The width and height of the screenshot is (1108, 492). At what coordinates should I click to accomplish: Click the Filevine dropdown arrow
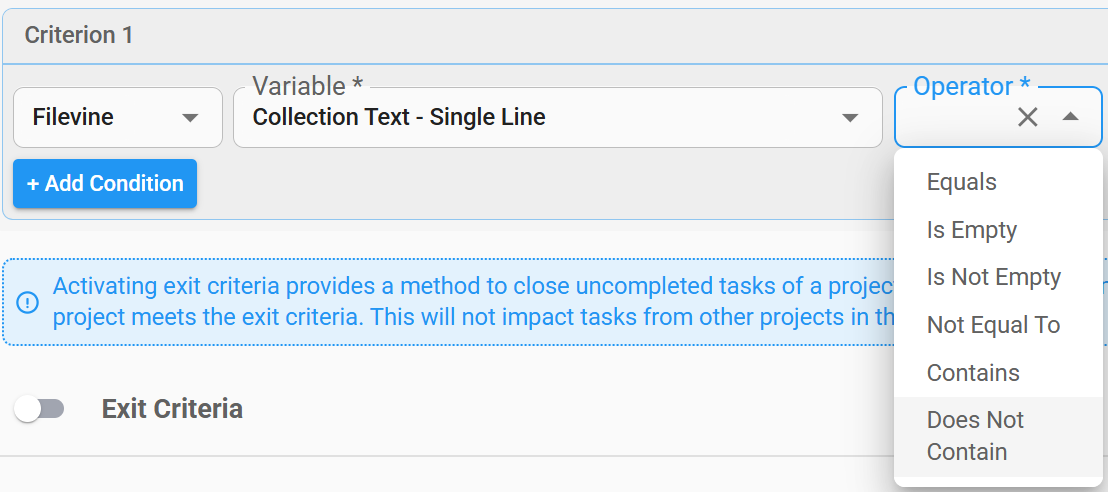(x=190, y=118)
